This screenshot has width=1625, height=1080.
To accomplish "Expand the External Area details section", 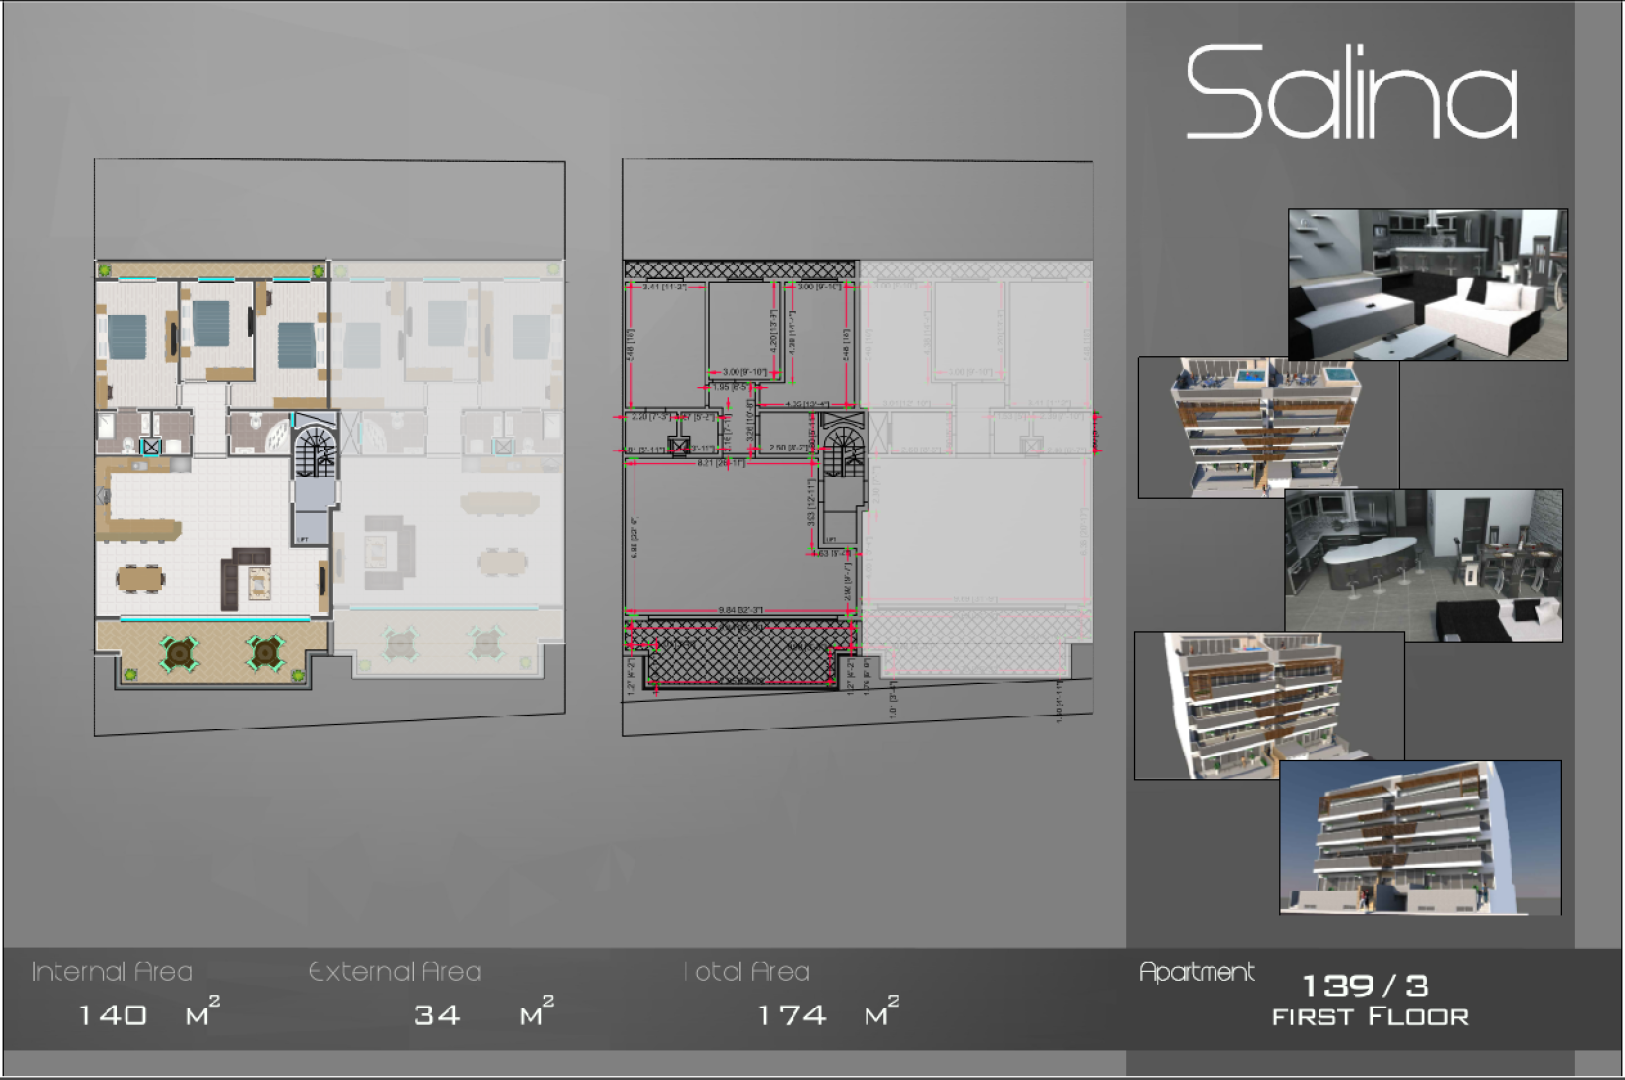I will click(395, 970).
